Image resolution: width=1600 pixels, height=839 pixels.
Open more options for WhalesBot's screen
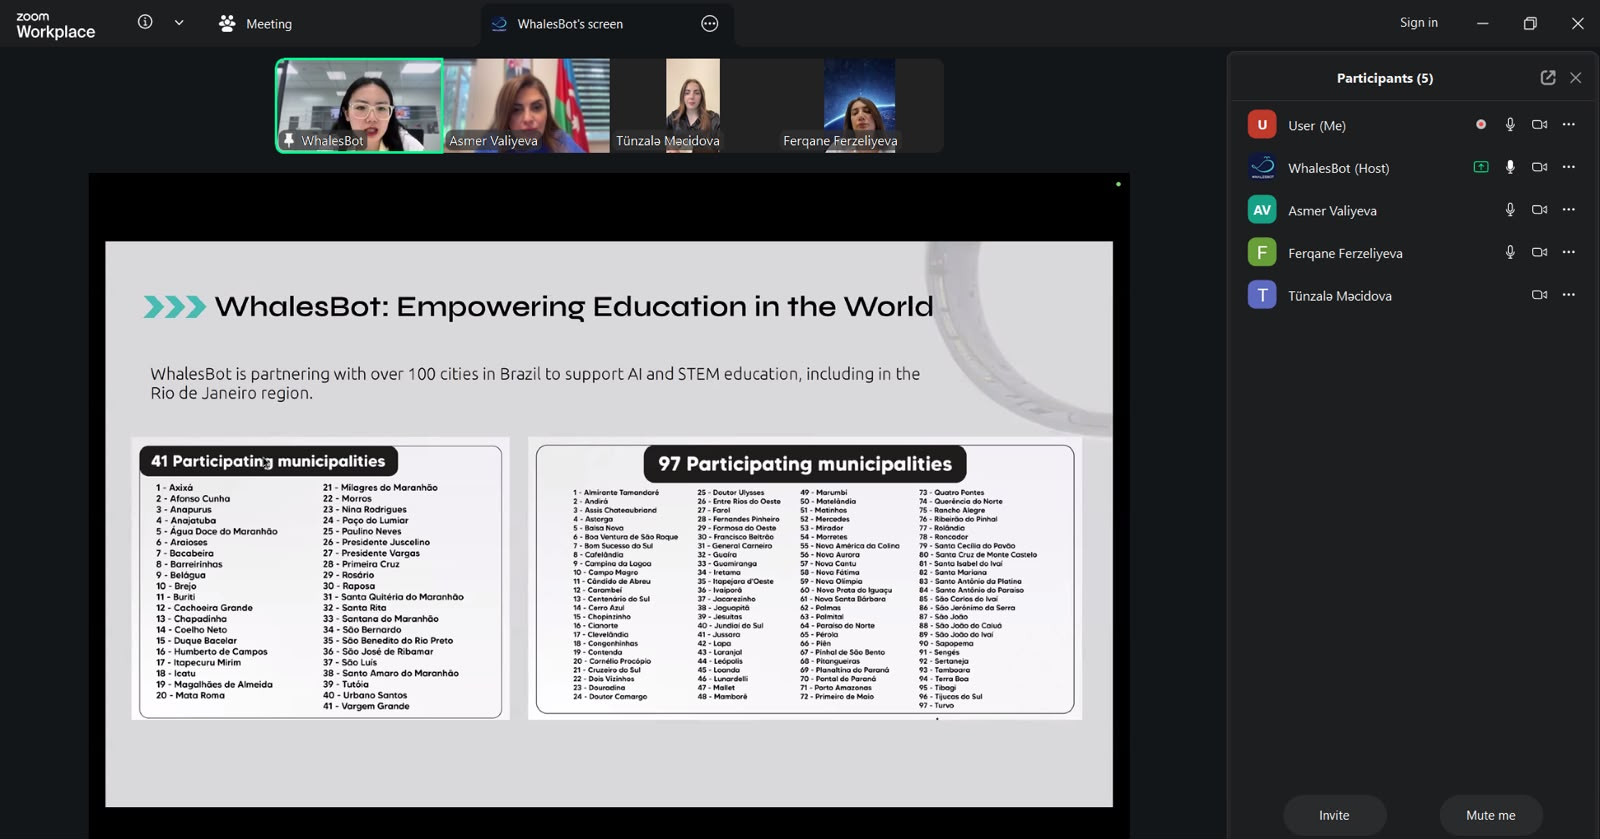coord(710,23)
